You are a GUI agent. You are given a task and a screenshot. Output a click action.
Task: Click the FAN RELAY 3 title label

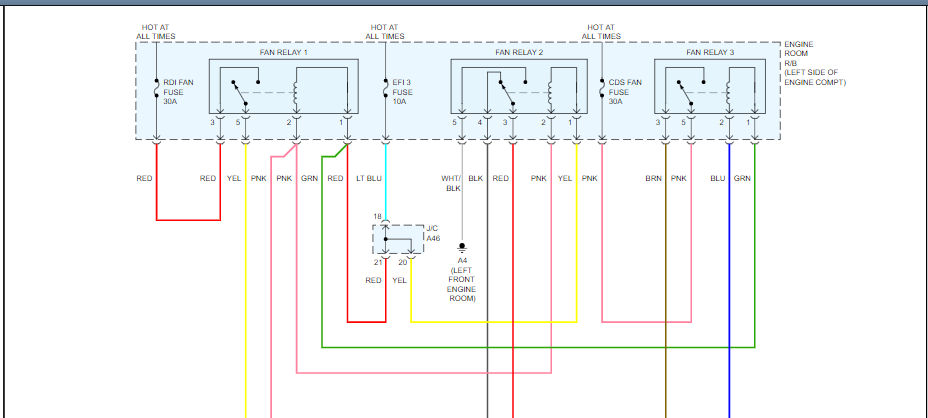coord(710,53)
